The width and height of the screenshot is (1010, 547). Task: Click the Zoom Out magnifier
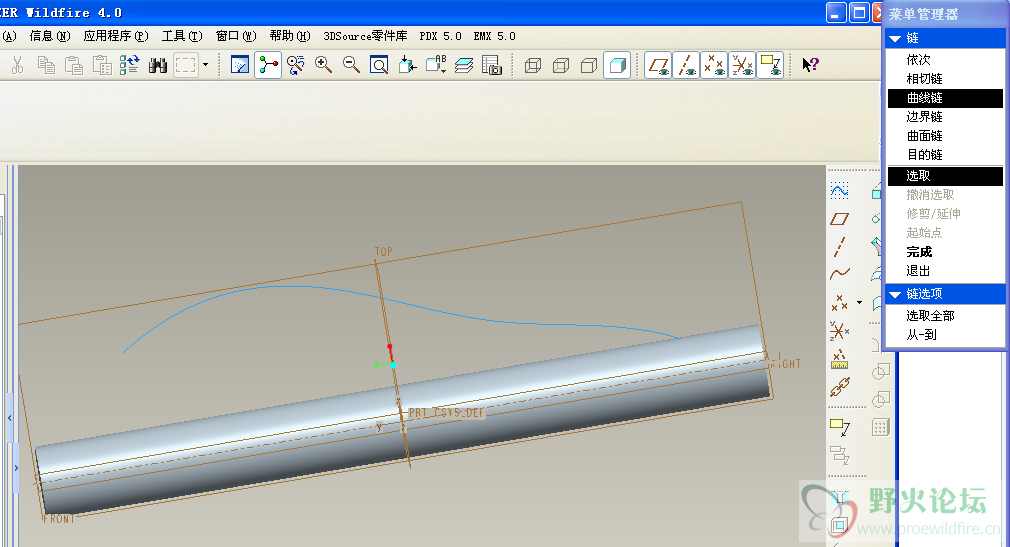tap(351, 65)
